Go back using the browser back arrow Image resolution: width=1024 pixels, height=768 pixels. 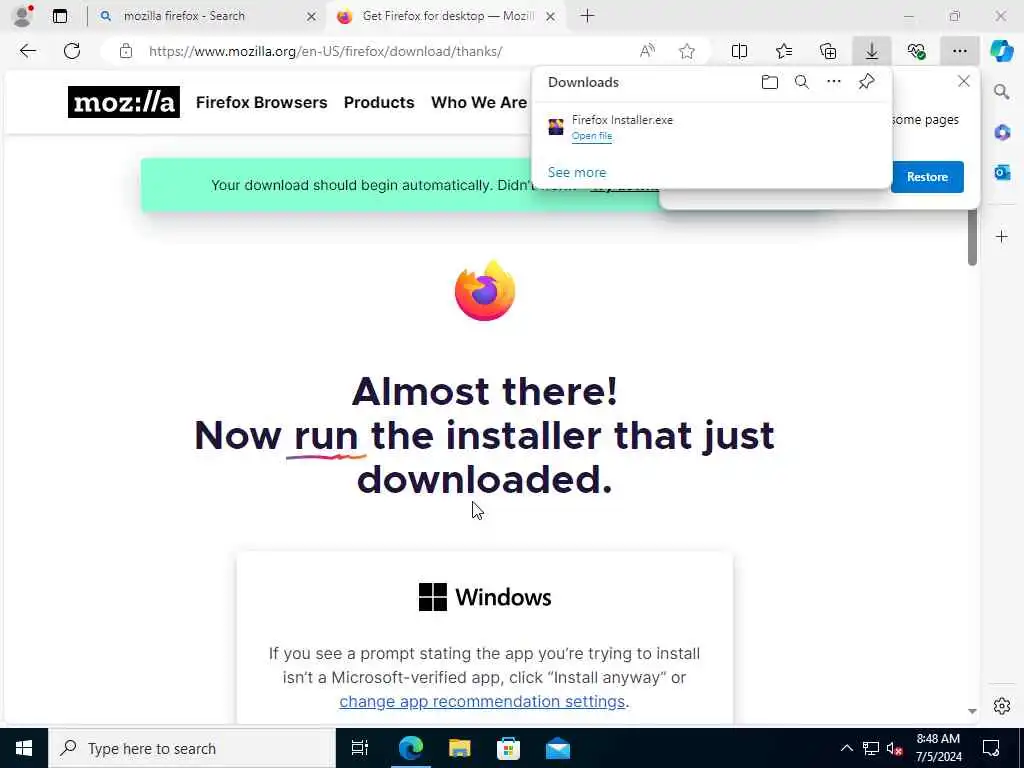[27, 51]
